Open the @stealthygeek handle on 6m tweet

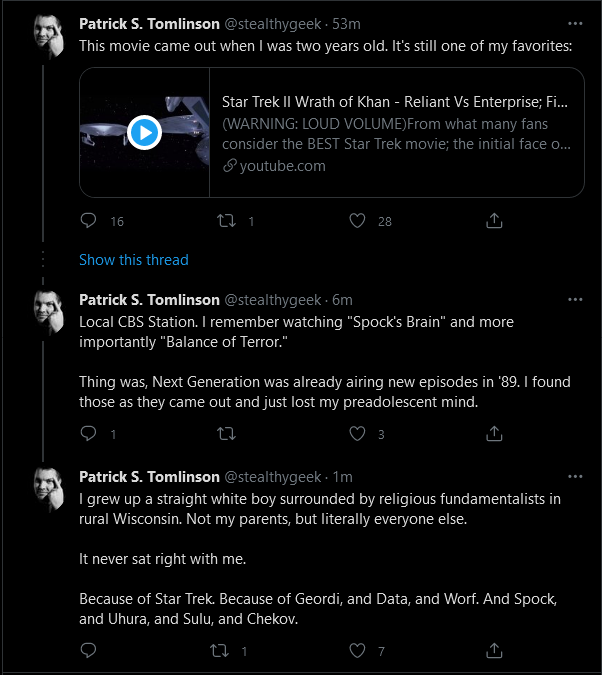point(273,300)
